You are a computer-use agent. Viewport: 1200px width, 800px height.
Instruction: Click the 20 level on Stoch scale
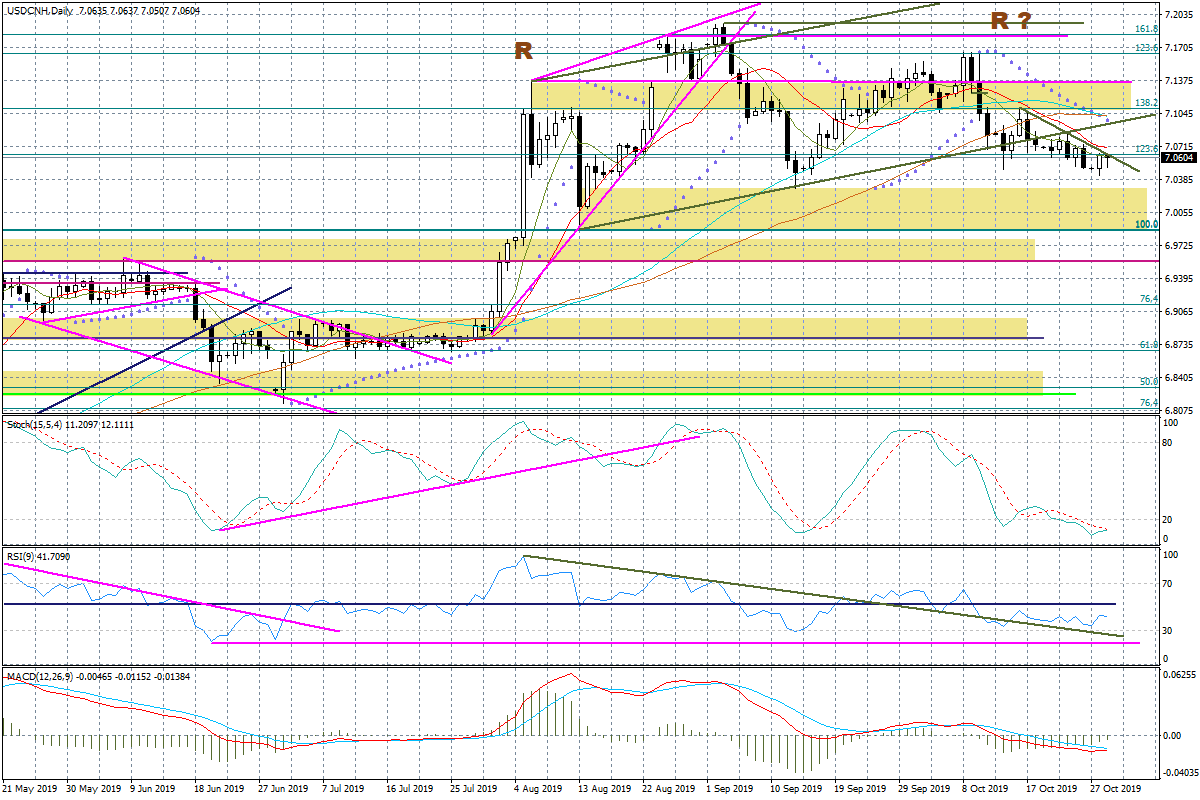point(1169,520)
